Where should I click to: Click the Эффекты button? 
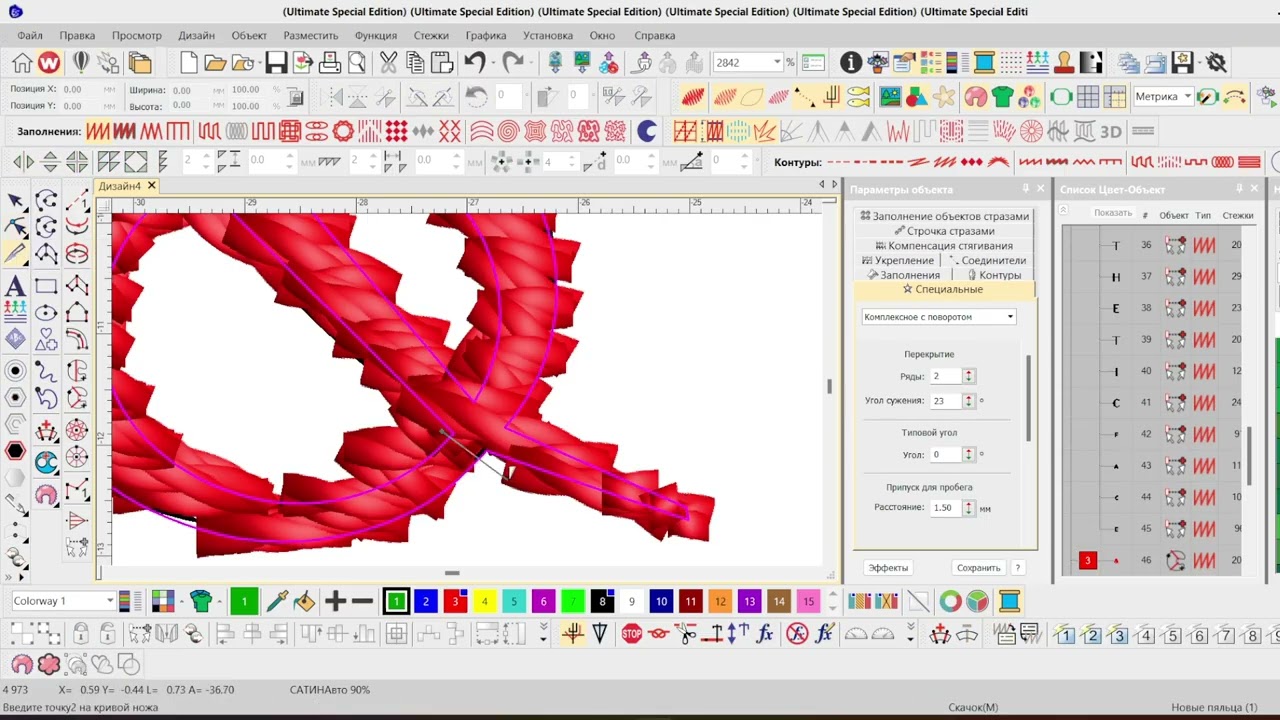tap(888, 568)
